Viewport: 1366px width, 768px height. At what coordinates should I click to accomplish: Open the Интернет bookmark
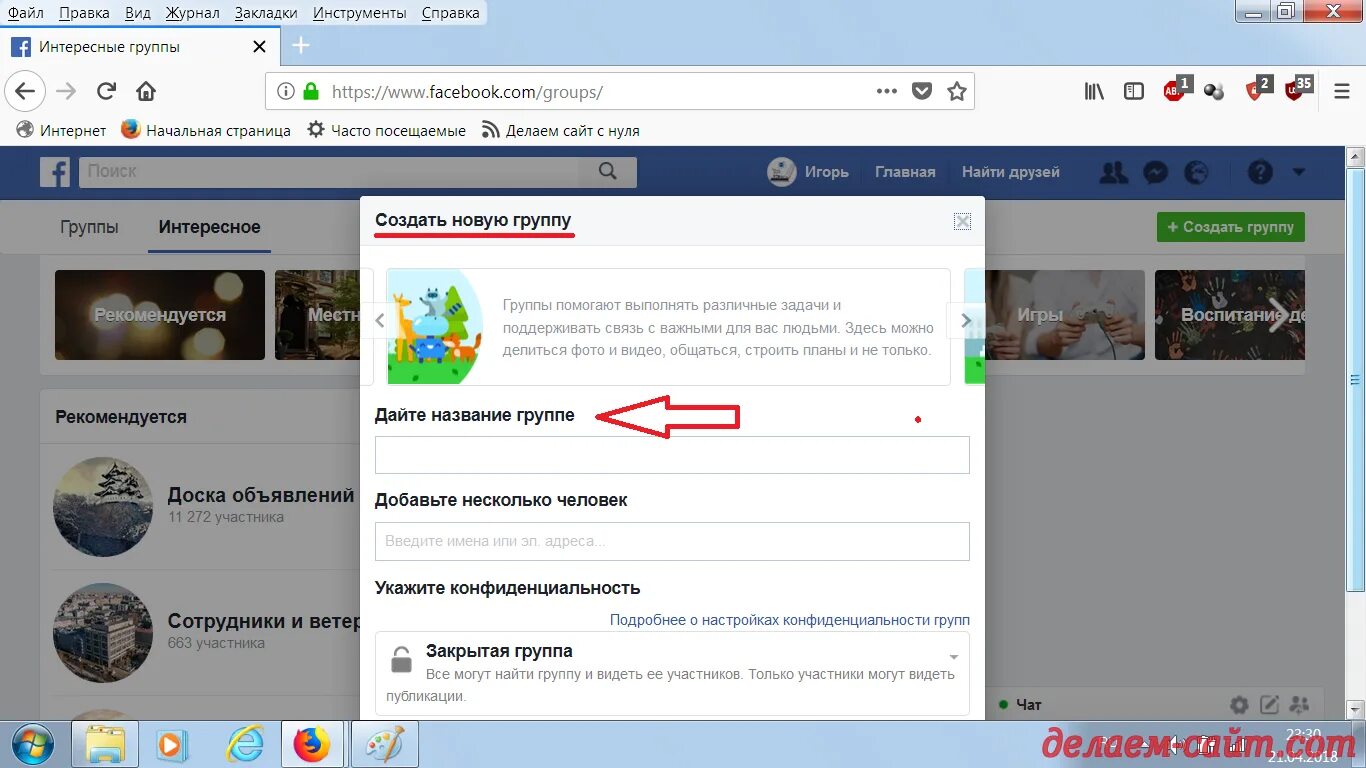(x=62, y=130)
